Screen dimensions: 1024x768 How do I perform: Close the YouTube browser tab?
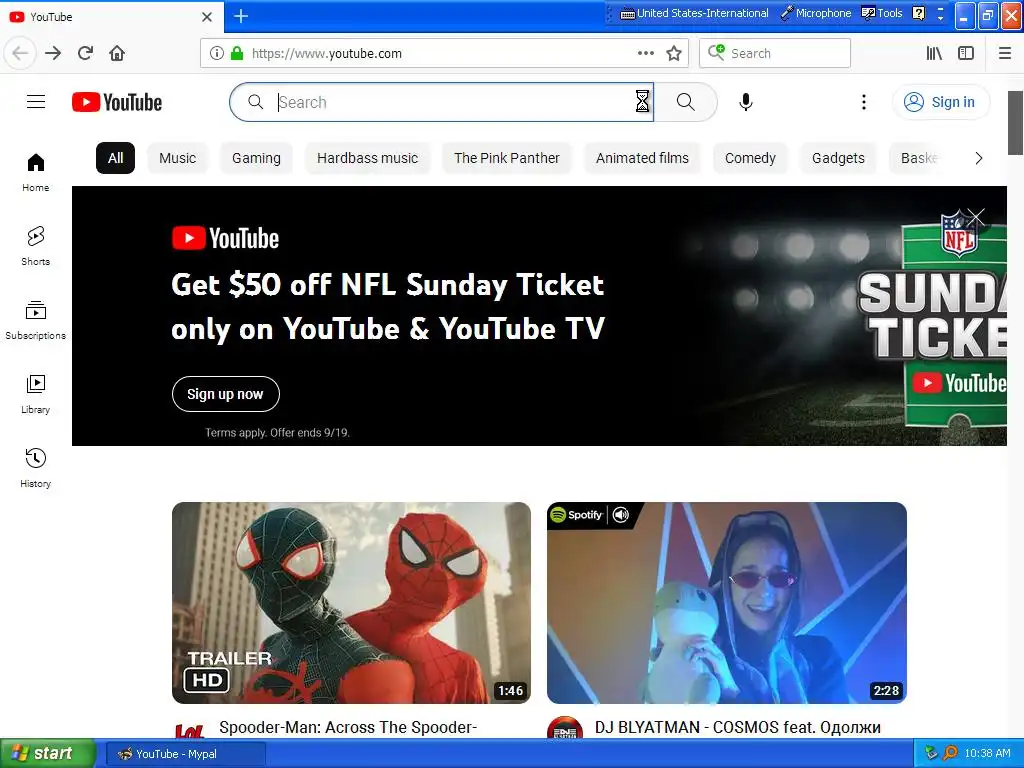coord(206,16)
